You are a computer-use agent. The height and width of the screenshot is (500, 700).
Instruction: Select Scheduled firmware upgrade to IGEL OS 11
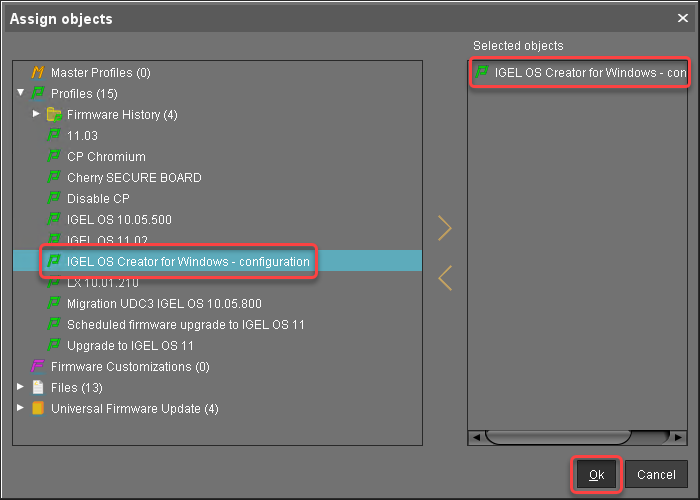click(x=185, y=325)
